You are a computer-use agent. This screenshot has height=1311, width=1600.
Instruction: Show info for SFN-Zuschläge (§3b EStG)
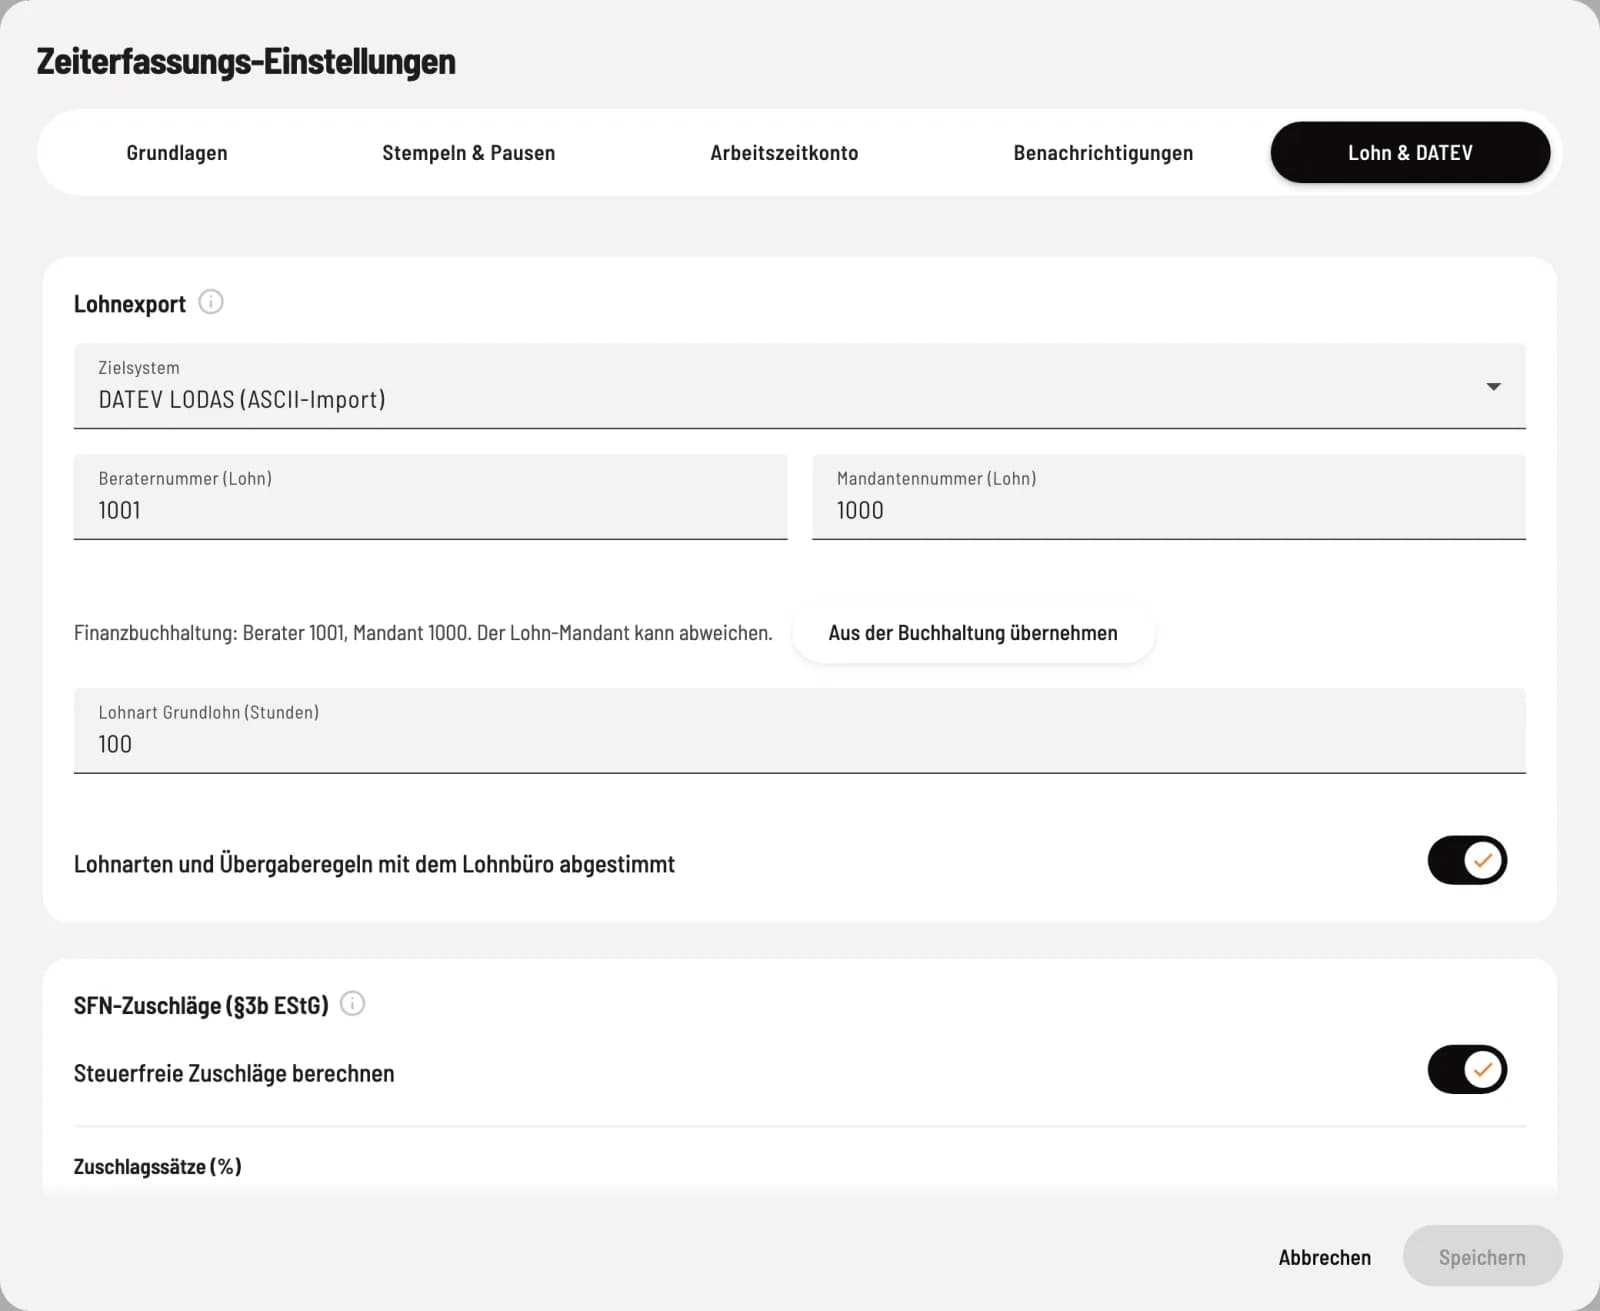[x=353, y=1003]
